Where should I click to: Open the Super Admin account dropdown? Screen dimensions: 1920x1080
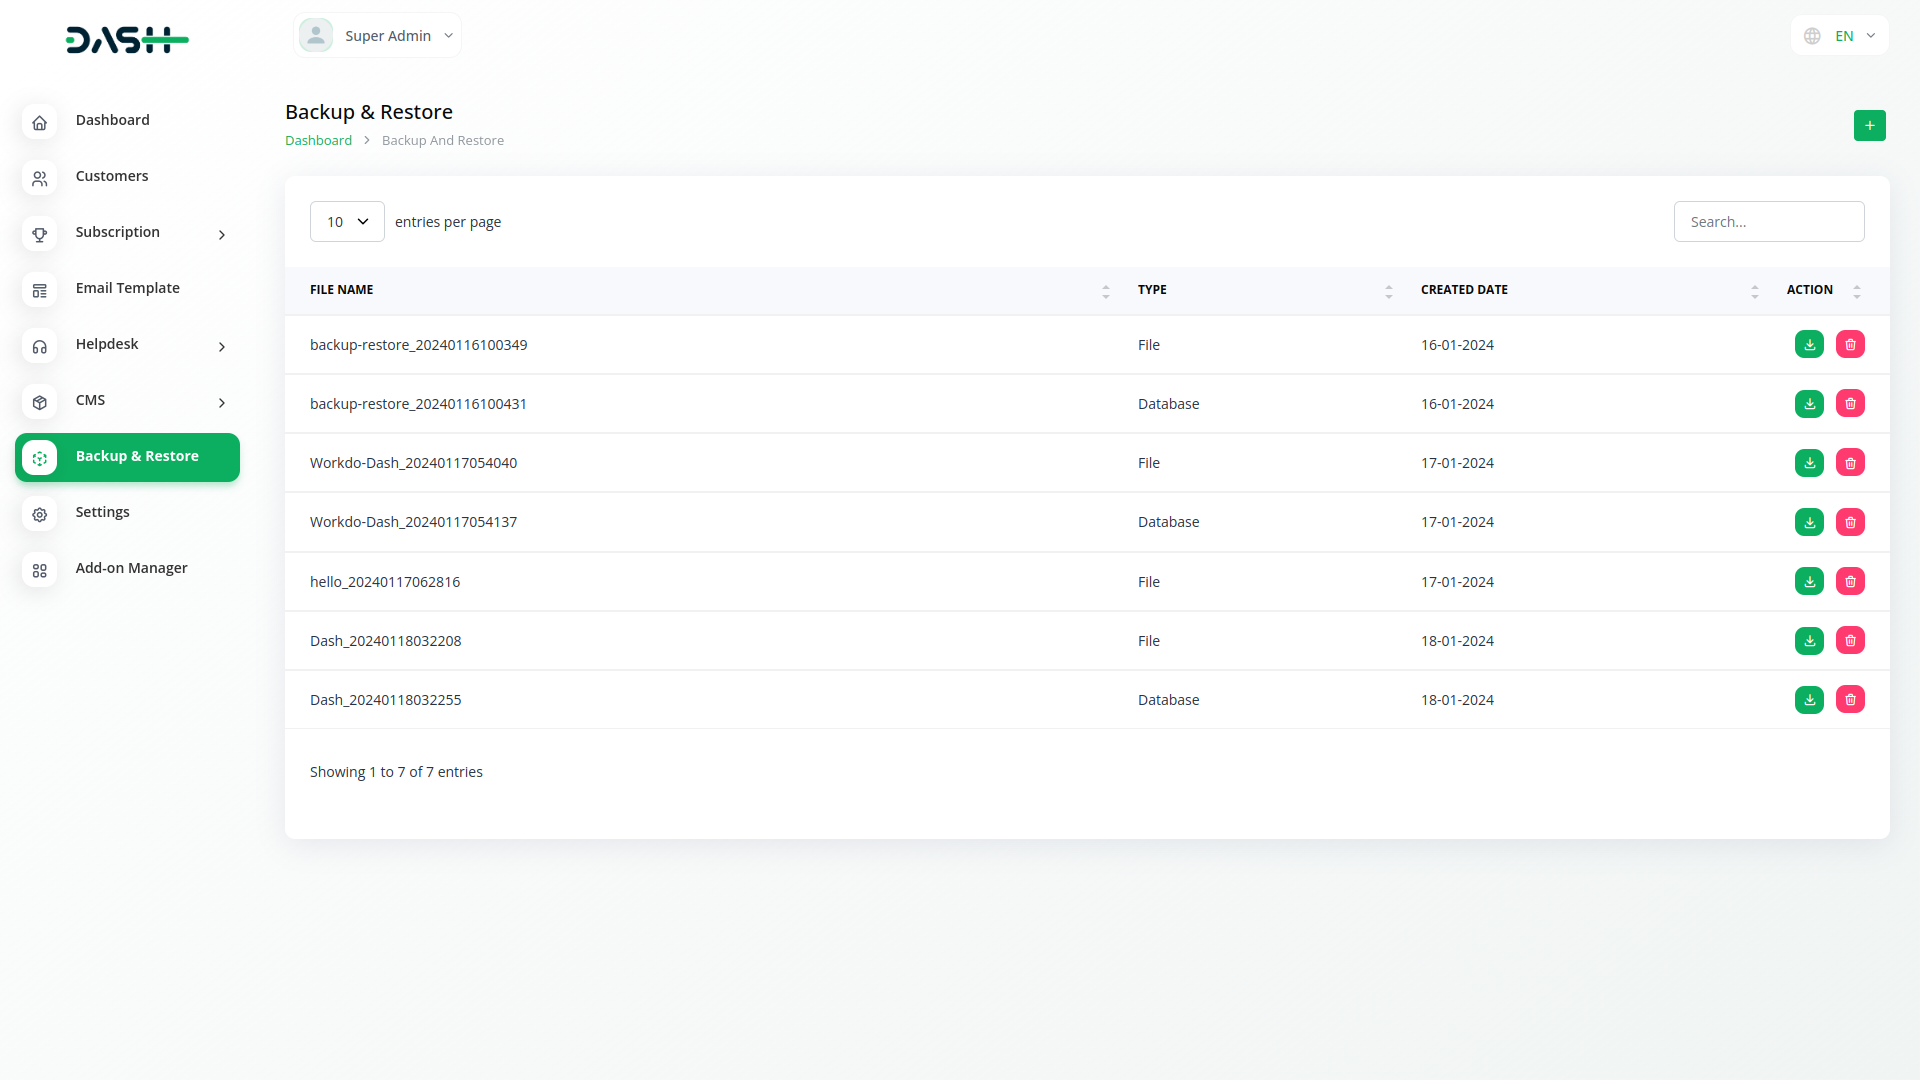(378, 36)
